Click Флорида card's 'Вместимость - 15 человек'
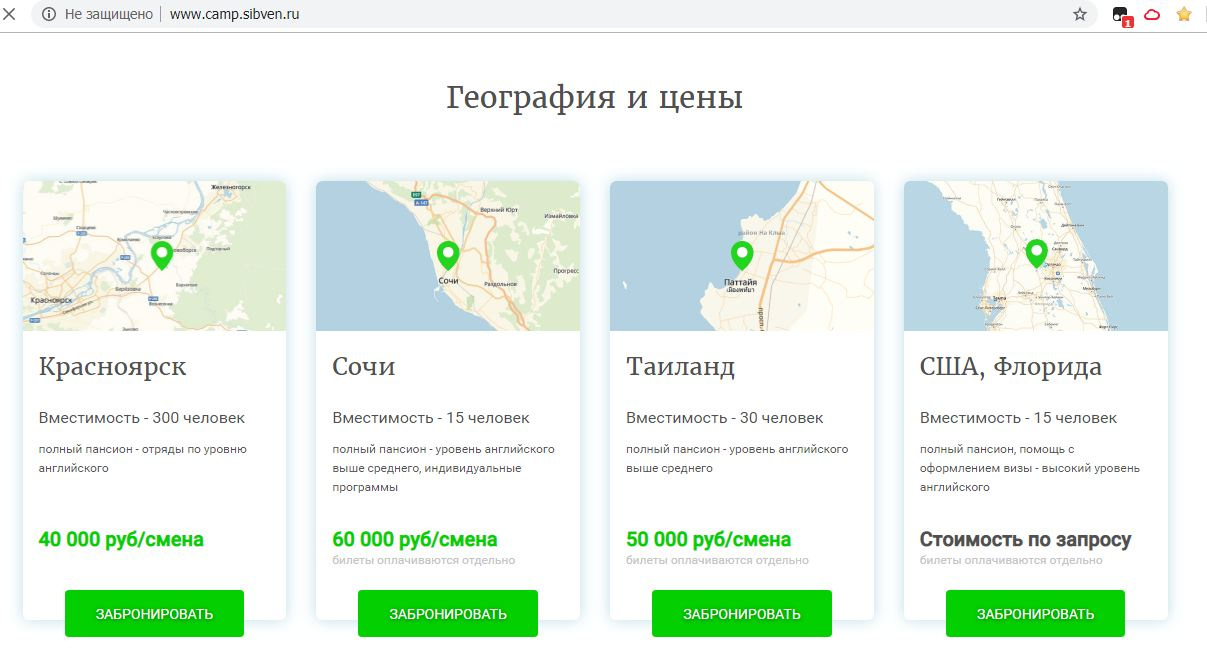 [1019, 418]
